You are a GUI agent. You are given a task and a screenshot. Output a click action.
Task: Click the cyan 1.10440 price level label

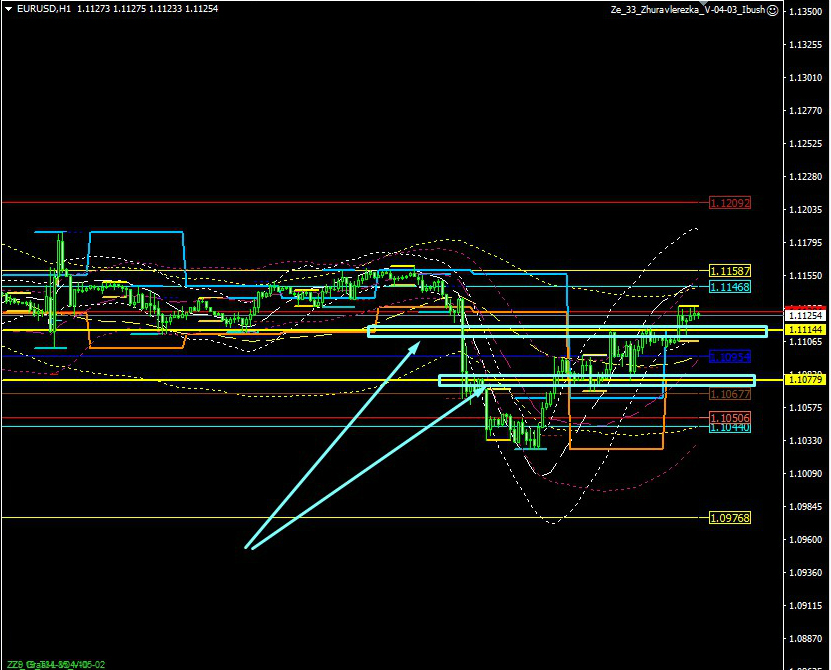[729, 427]
